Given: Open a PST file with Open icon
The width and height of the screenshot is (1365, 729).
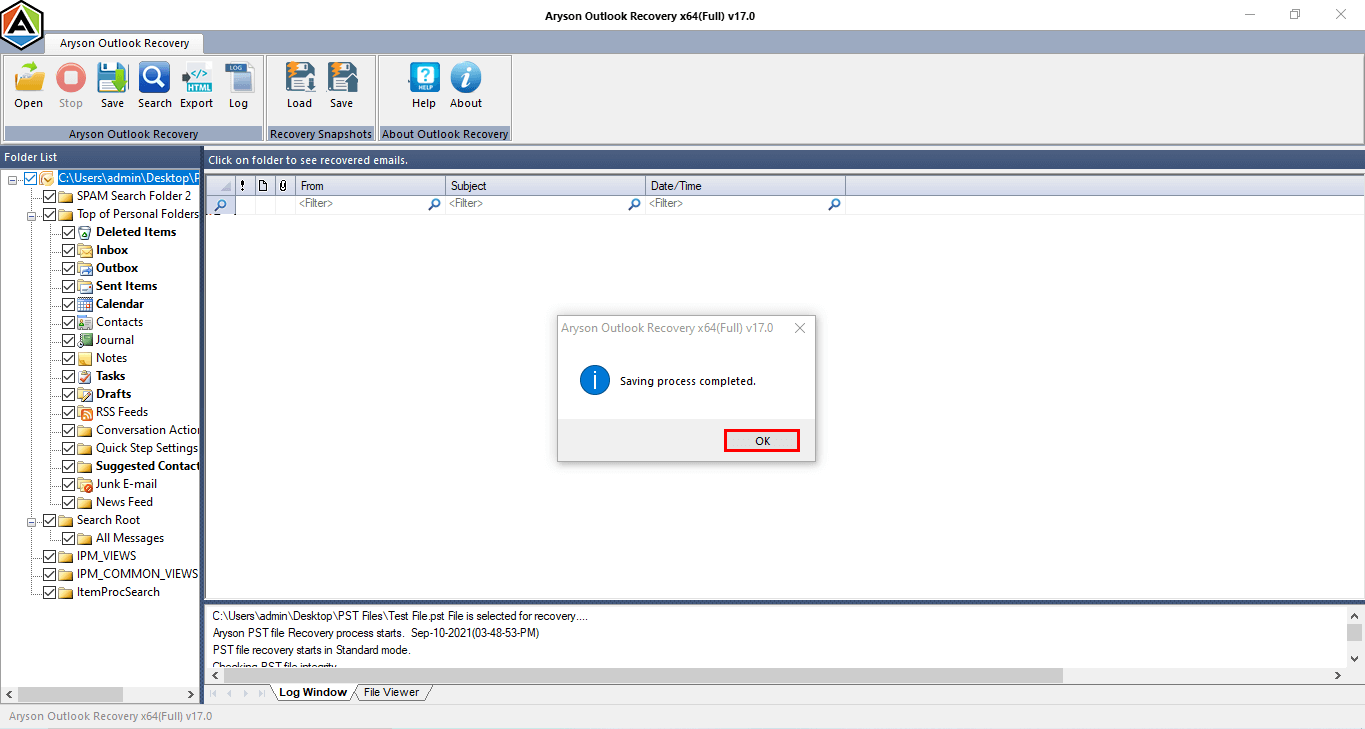Looking at the screenshot, I should [x=29, y=85].
